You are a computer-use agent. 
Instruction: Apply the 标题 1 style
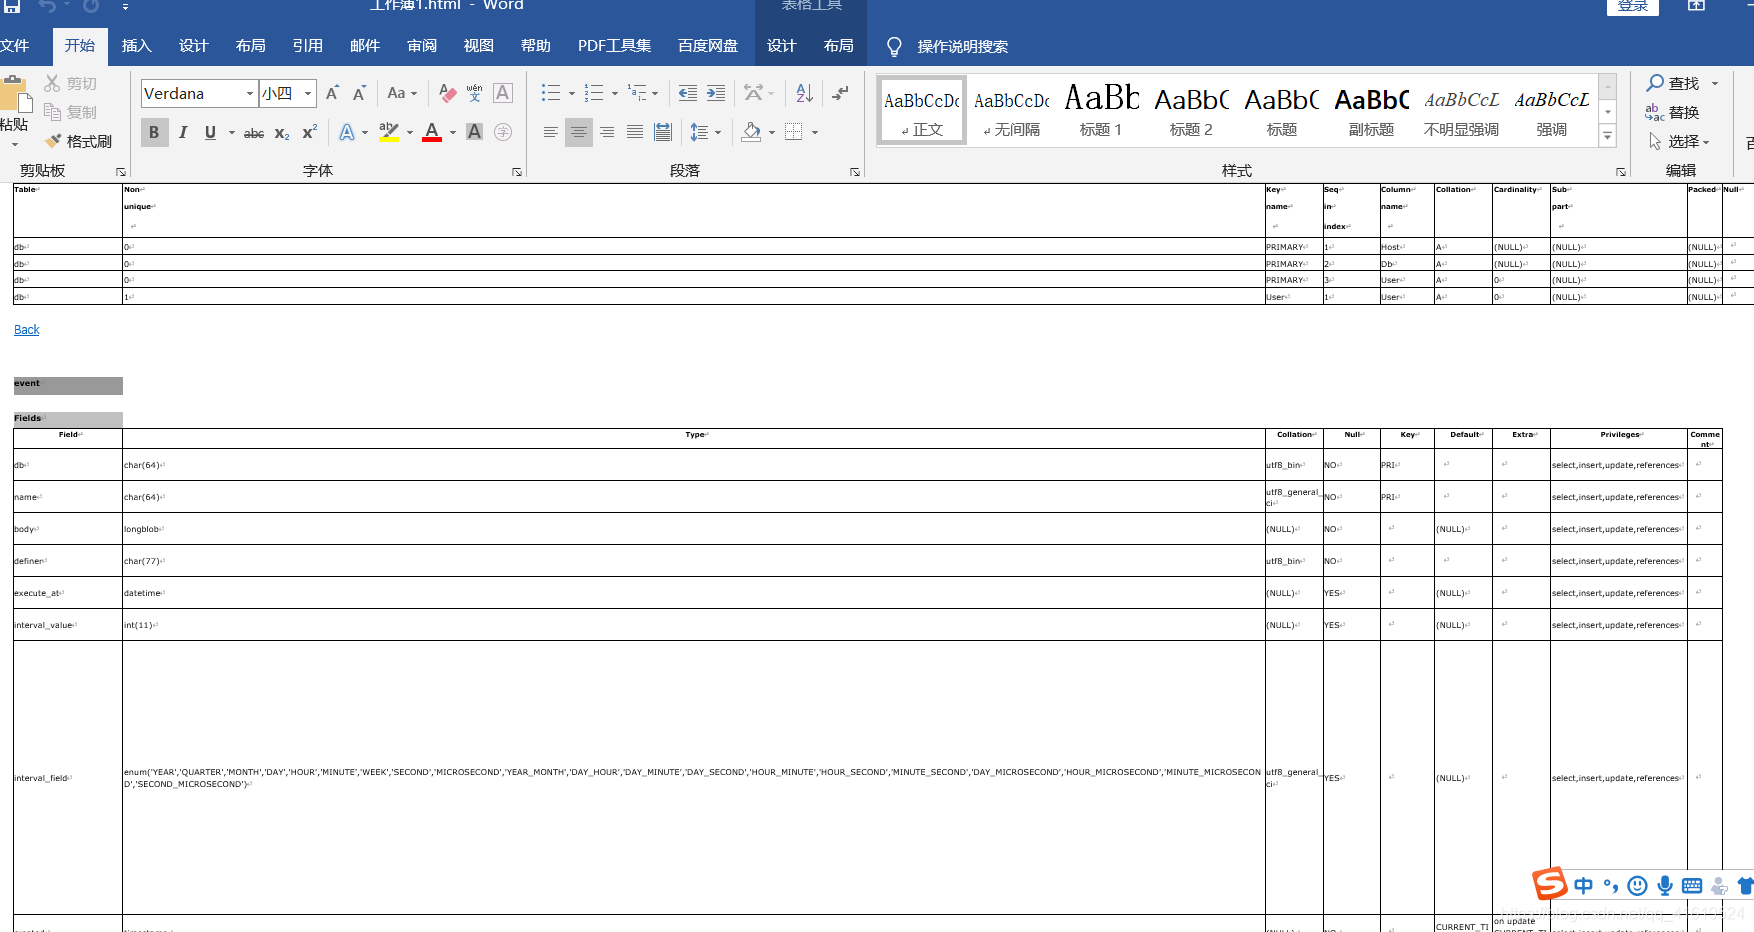coord(1101,111)
